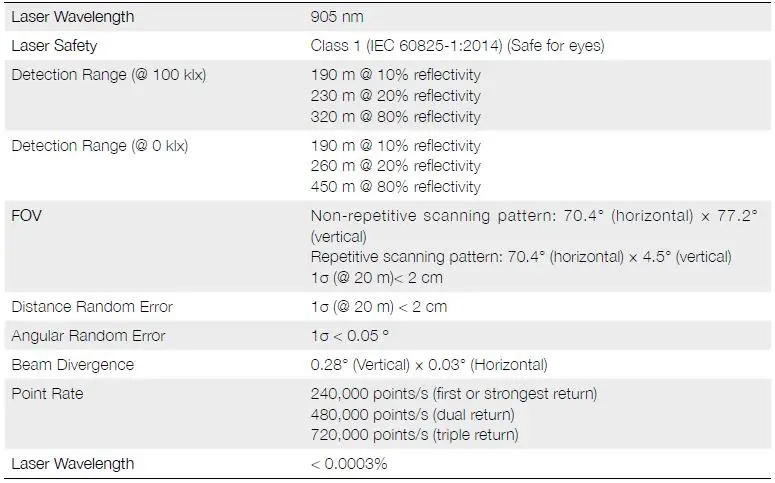Viewport: 775px width, 483px height.
Task: Click the "Point Rate" row label
Action: (47, 394)
